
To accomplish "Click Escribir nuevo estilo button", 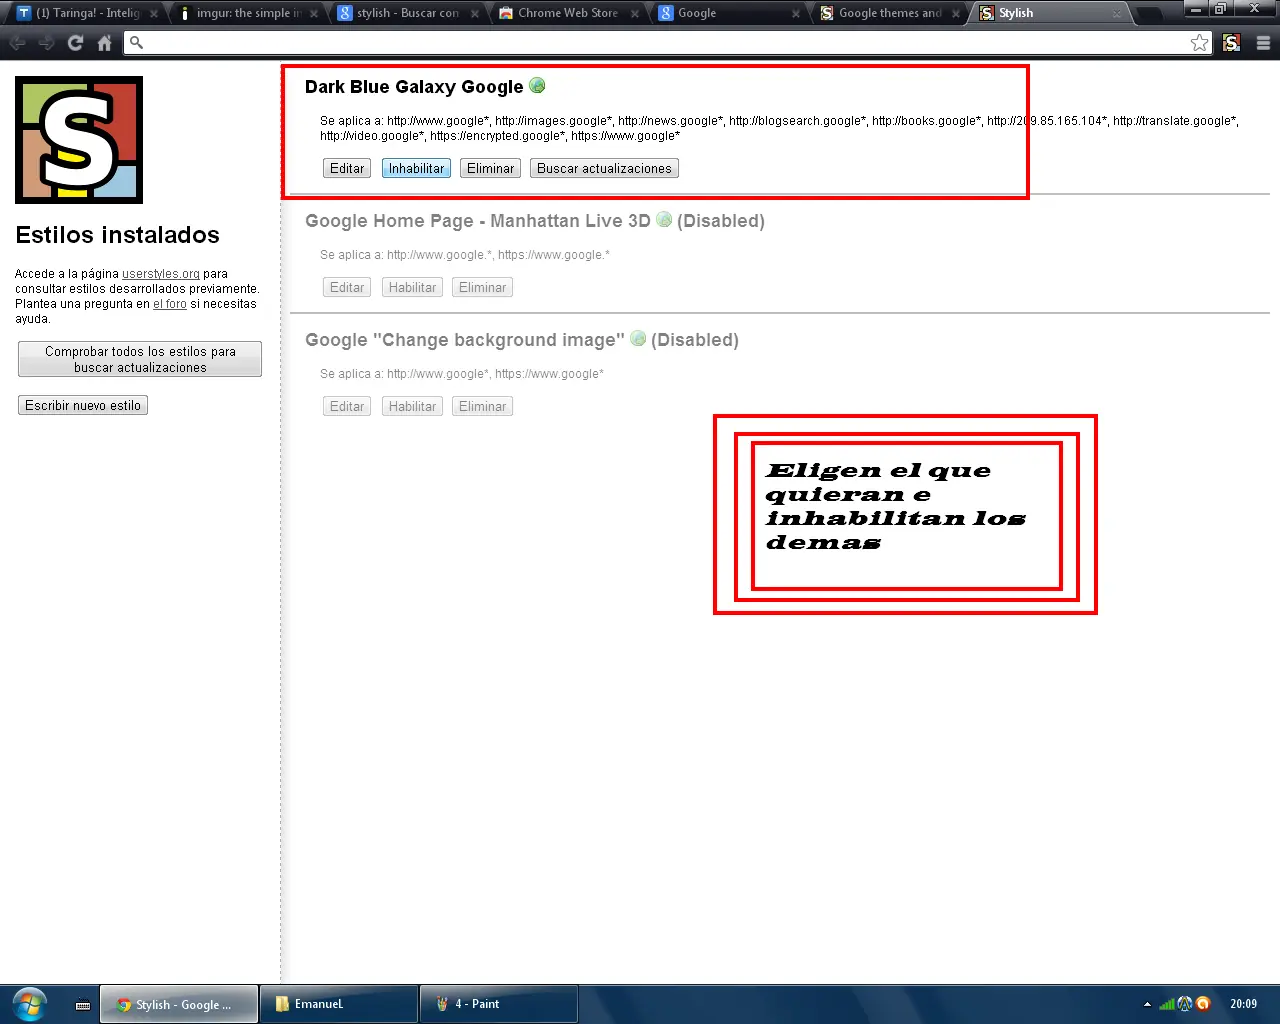I will (x=83, y=405).
